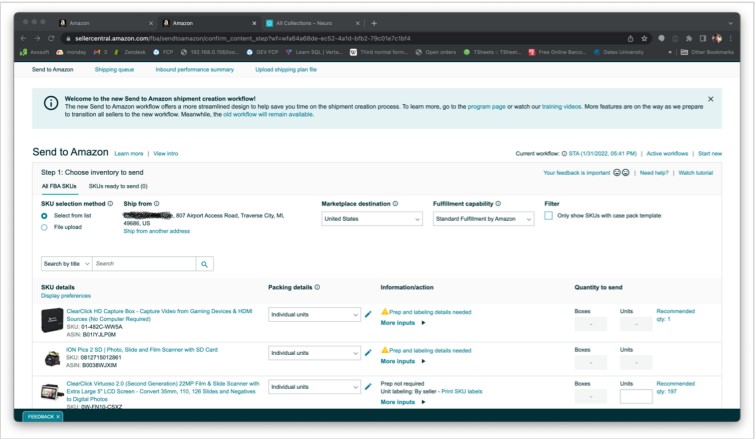Click info icon beside Ship from
The image size is (755, 439).
pos(156,204)
